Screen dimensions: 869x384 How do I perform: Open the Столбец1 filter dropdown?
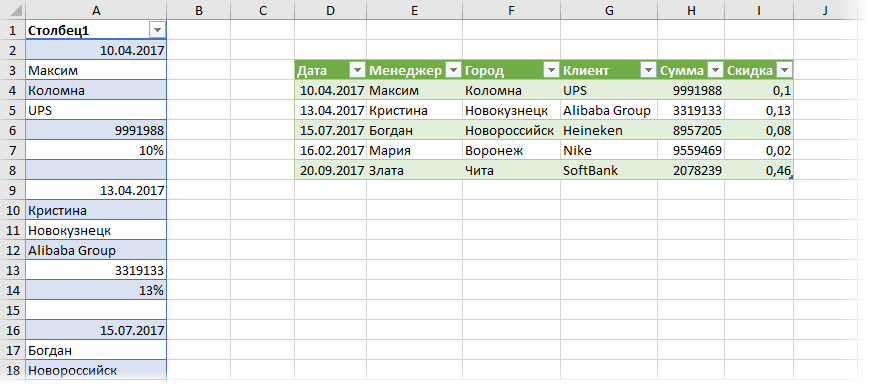[158, 30]
